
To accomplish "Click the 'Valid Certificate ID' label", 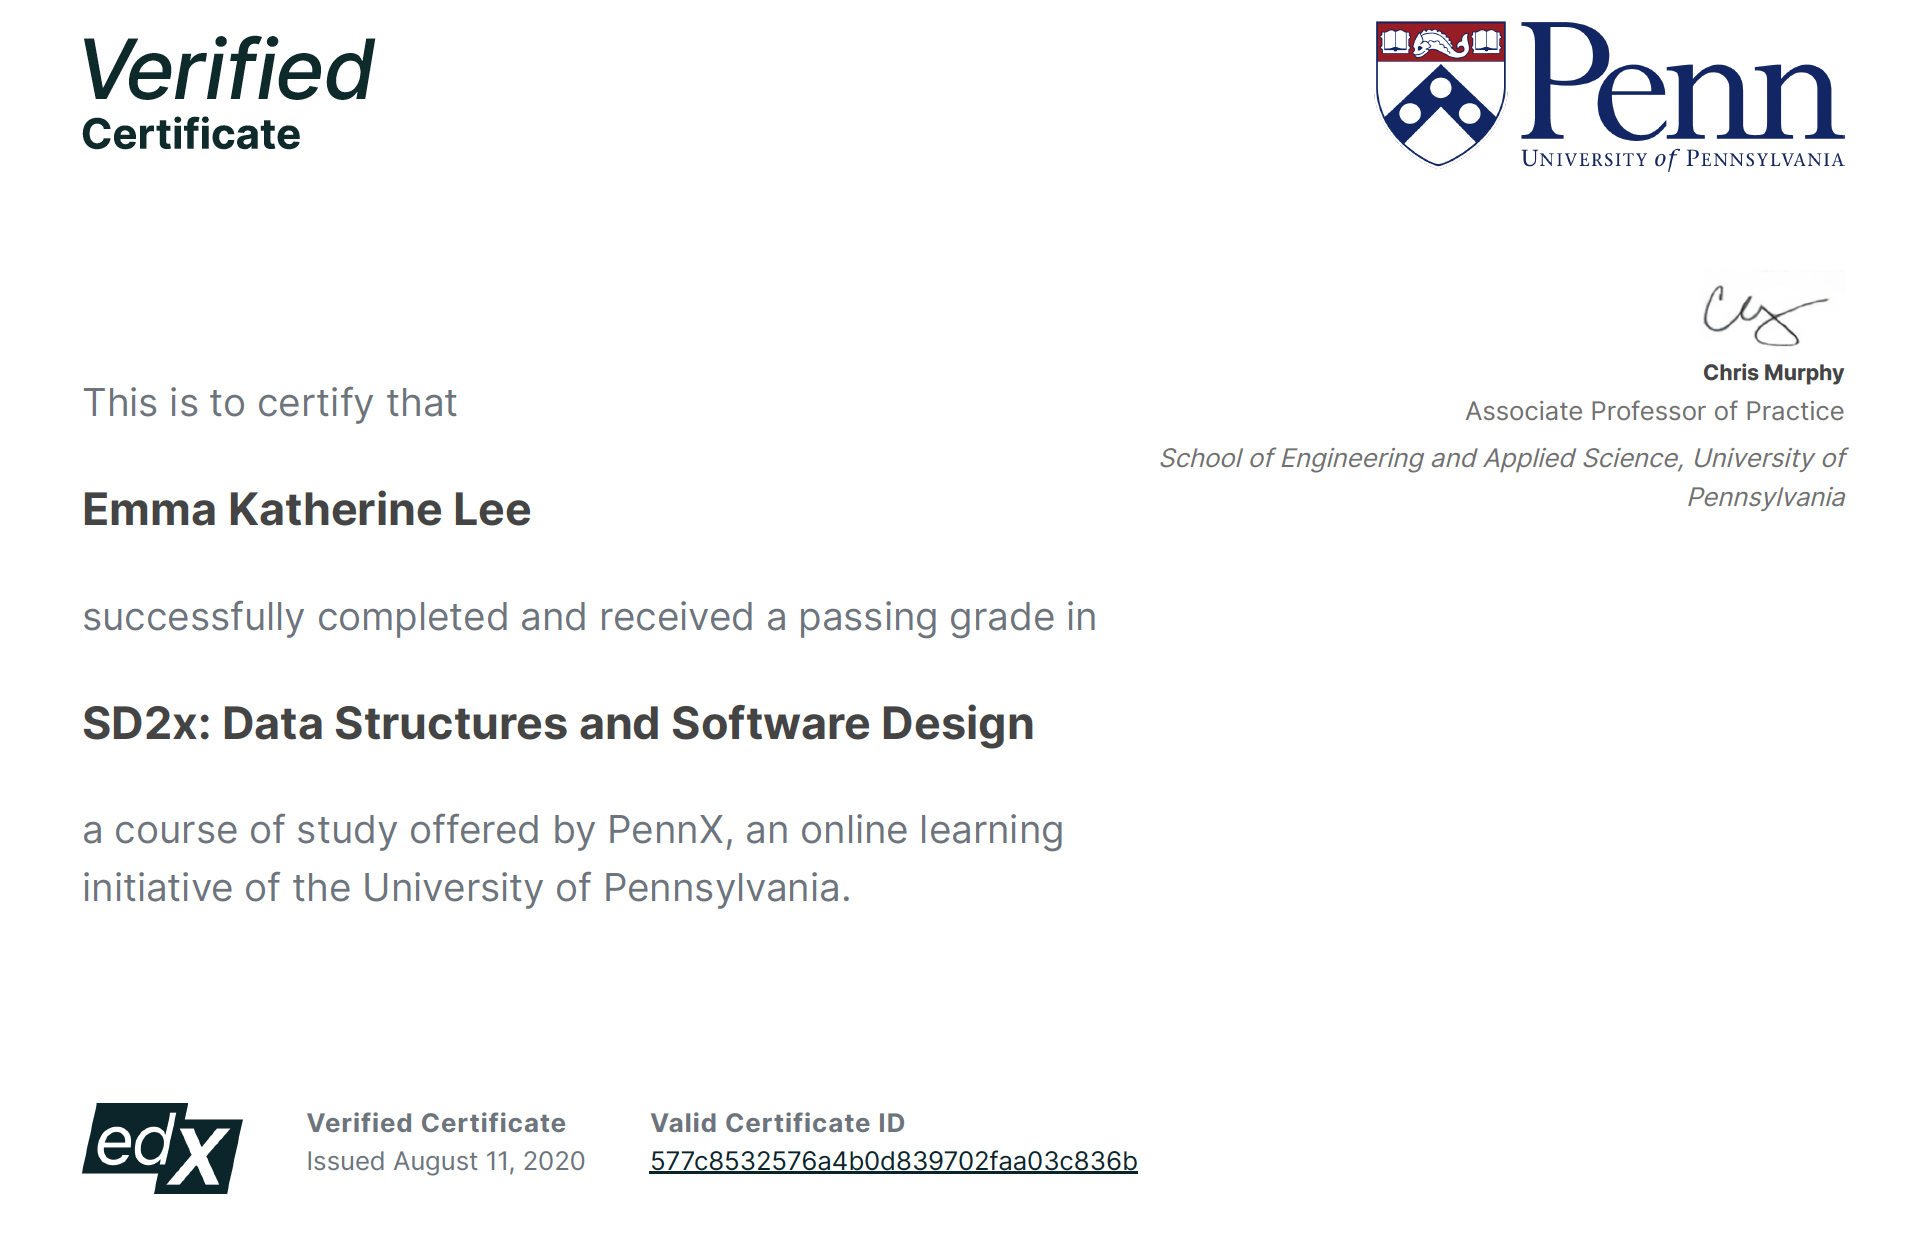I will 777,1123.
